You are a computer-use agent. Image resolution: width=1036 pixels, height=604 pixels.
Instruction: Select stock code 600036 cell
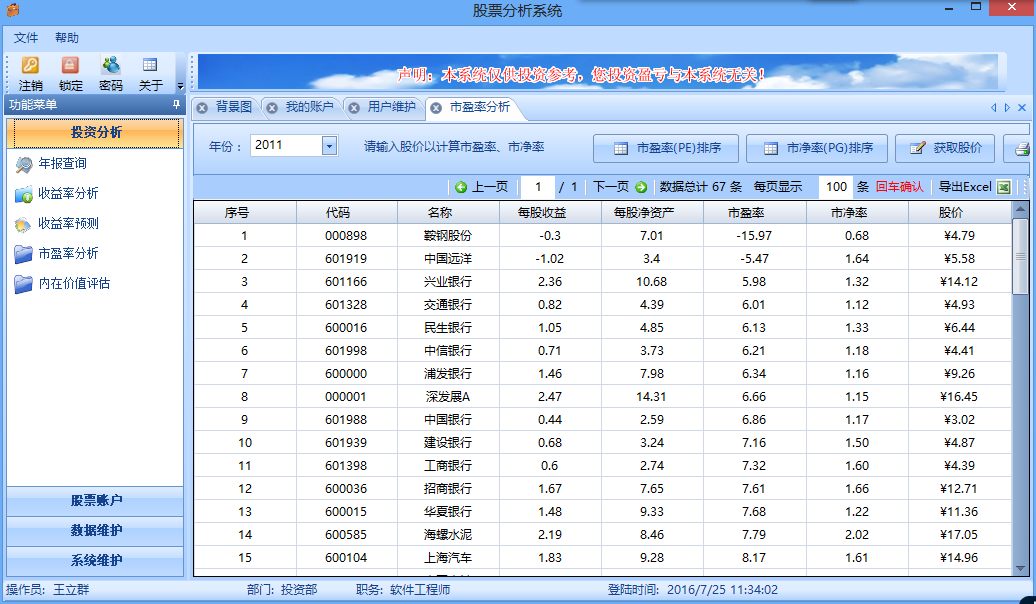point(347,489)
